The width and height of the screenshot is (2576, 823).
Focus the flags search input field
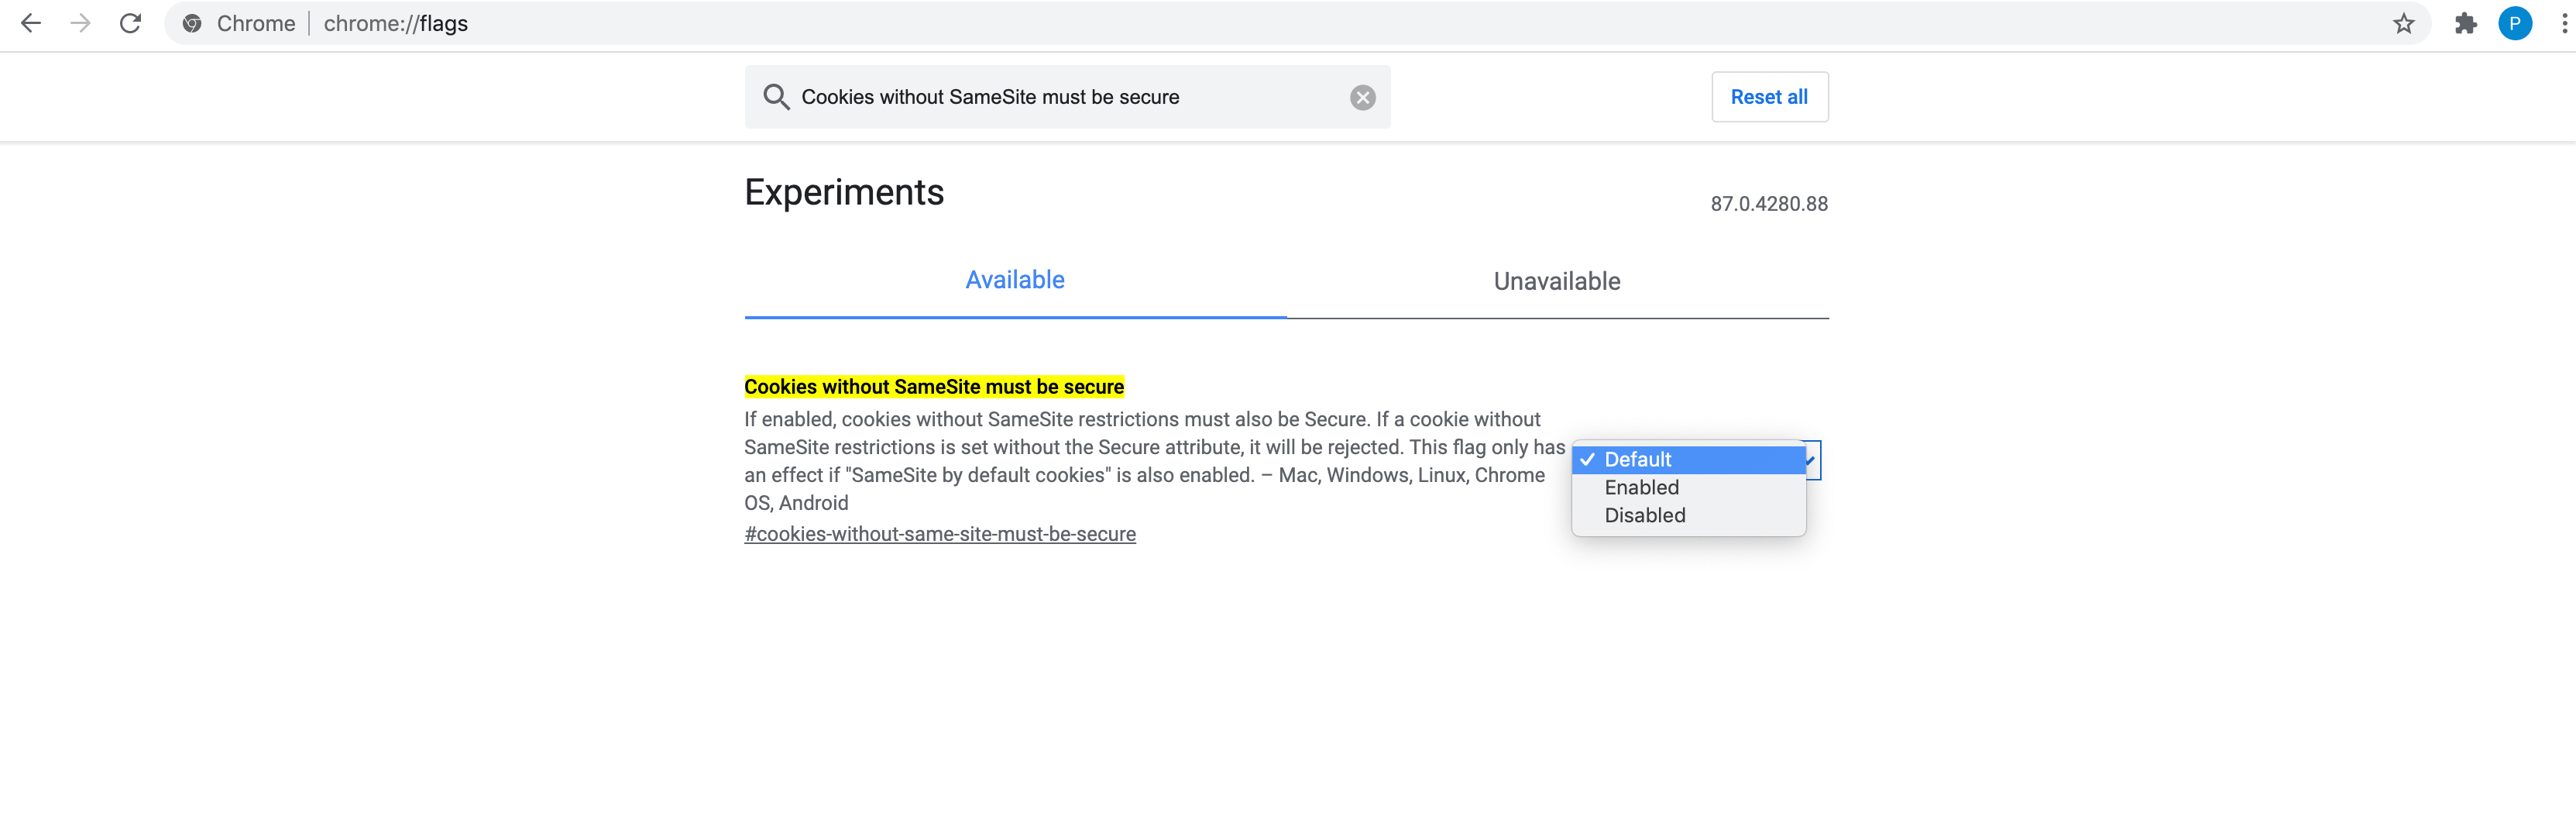click(x=1060, y=97)
